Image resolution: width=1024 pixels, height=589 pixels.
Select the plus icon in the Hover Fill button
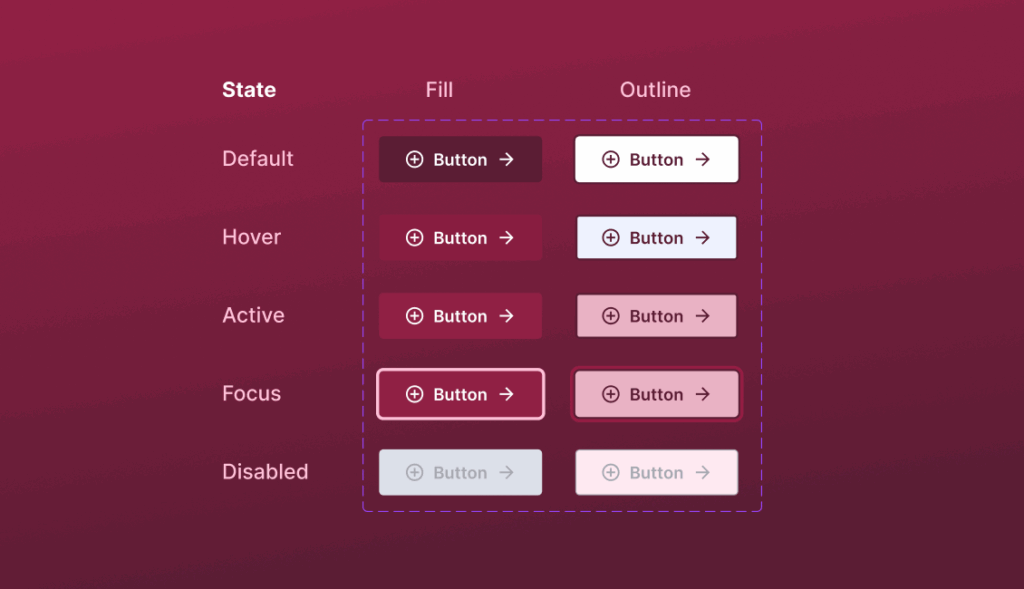click(x=415, y=237)
